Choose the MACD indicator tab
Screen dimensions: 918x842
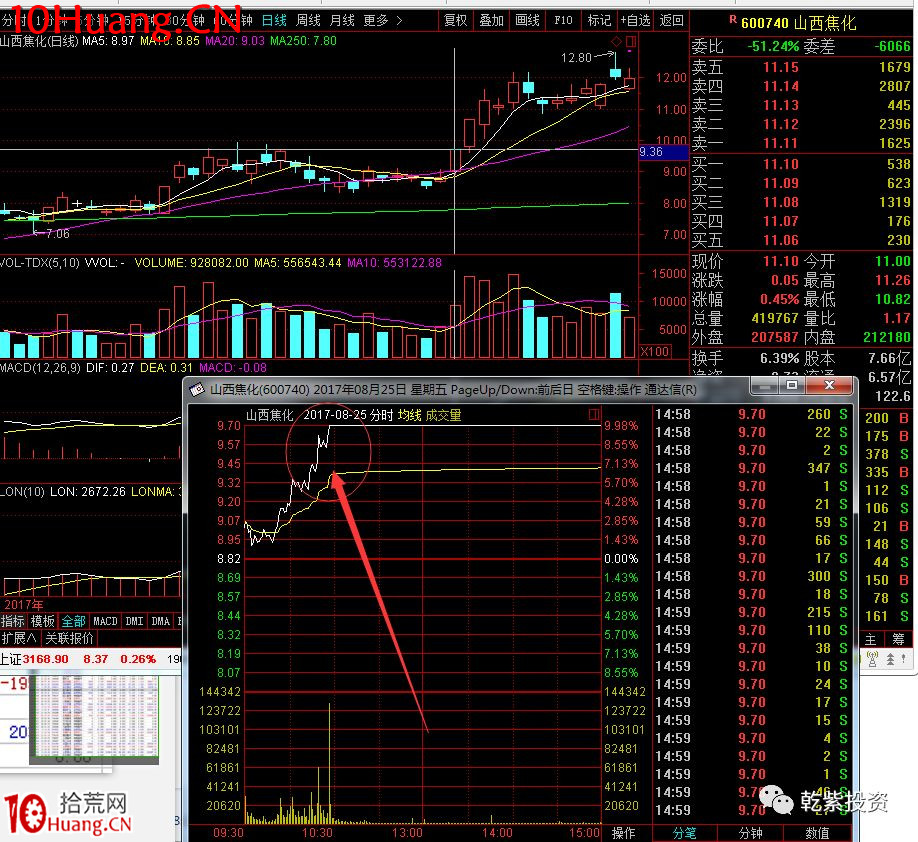(105, 621)
